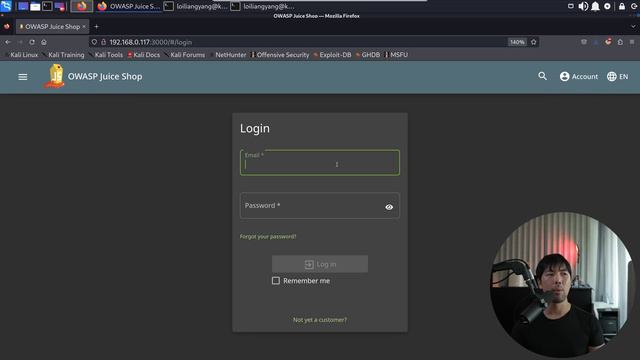This screenshot has width=640, height=360.
Task: Click the log out power icon
Action: [634, 6]
